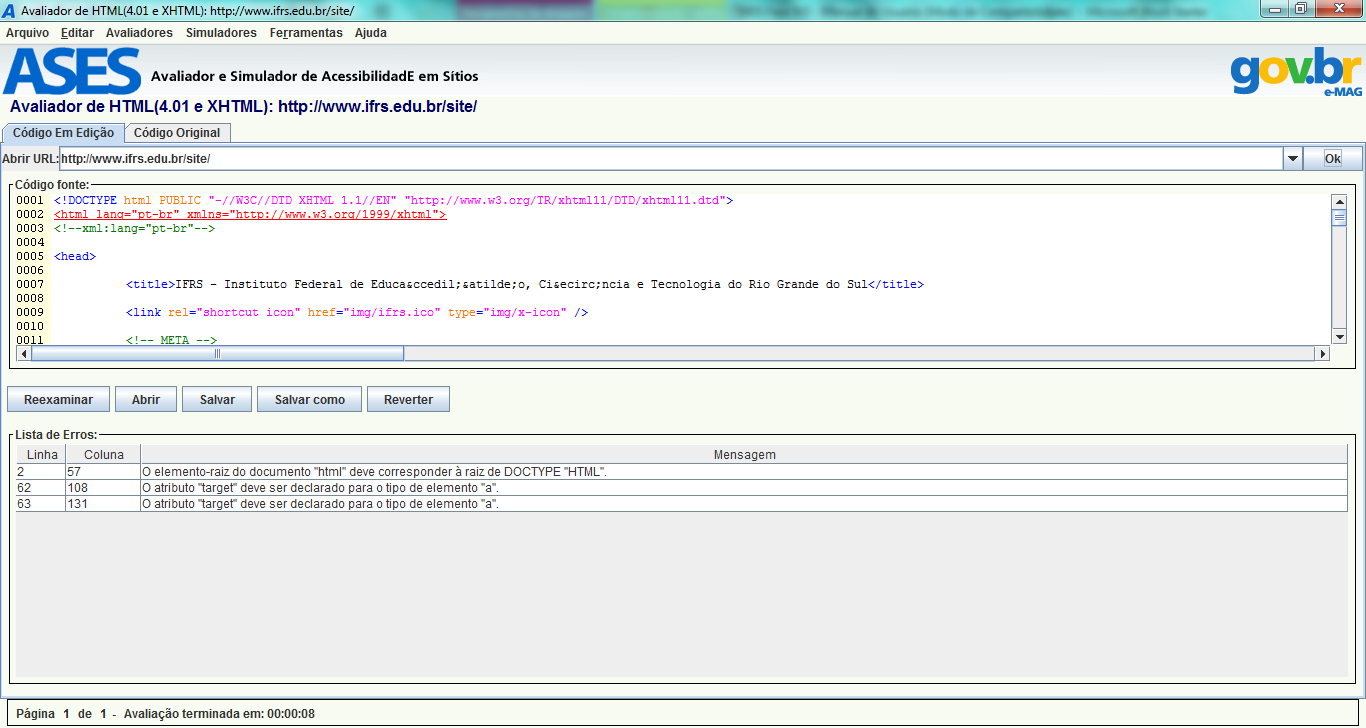Select line 62 target attribute error row
1366x728 pixels.
(682, 488)
